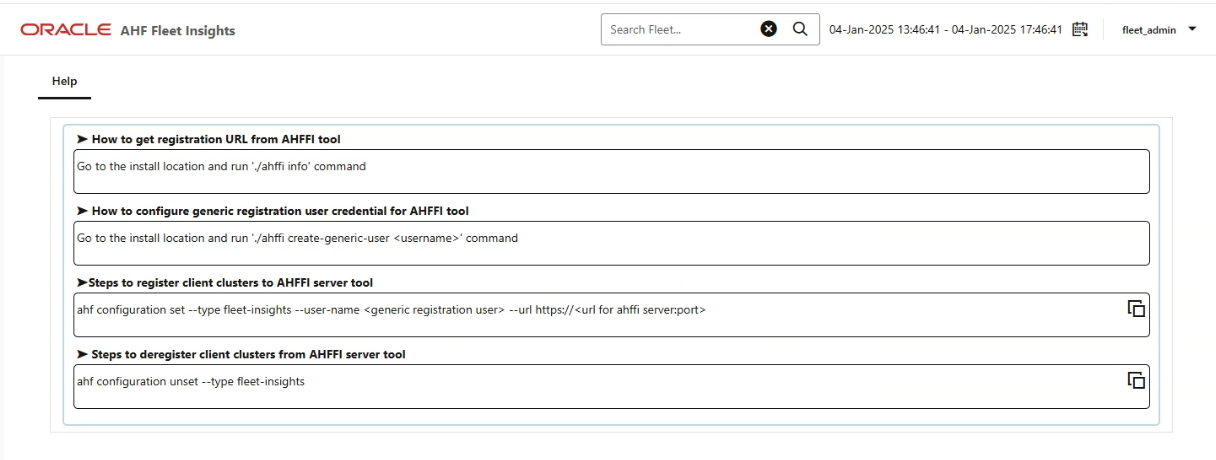Select the Help tab
Viewport: 1216px width, 460px height.
click(64, 82)
